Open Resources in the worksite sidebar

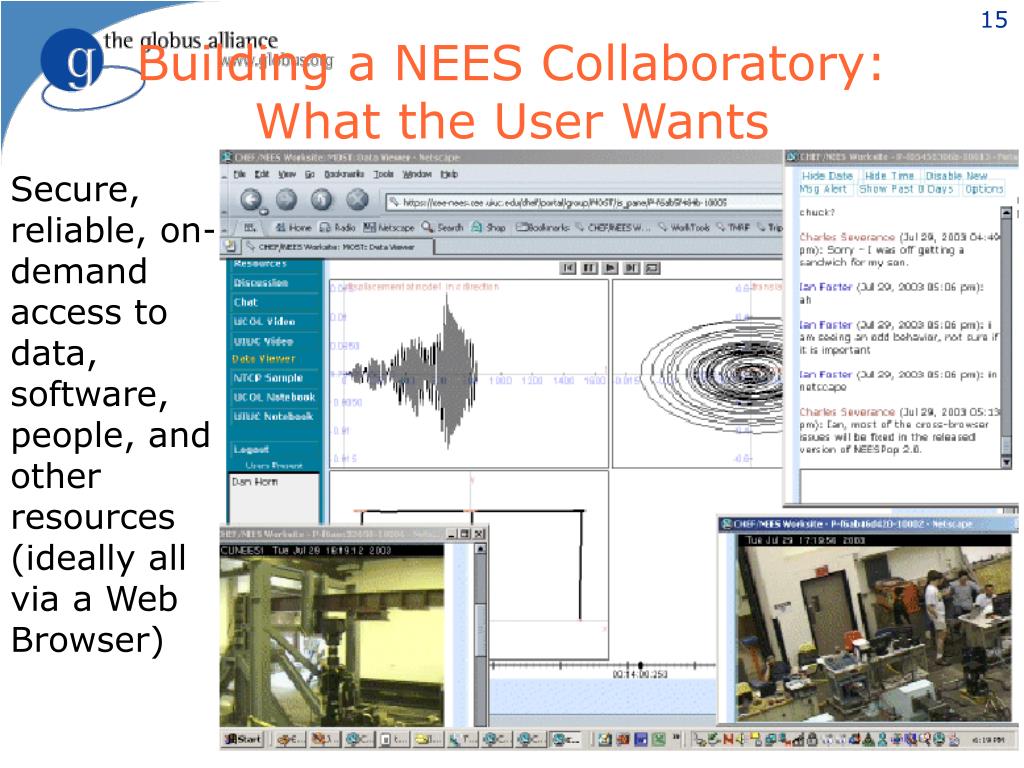coord(260,263)
